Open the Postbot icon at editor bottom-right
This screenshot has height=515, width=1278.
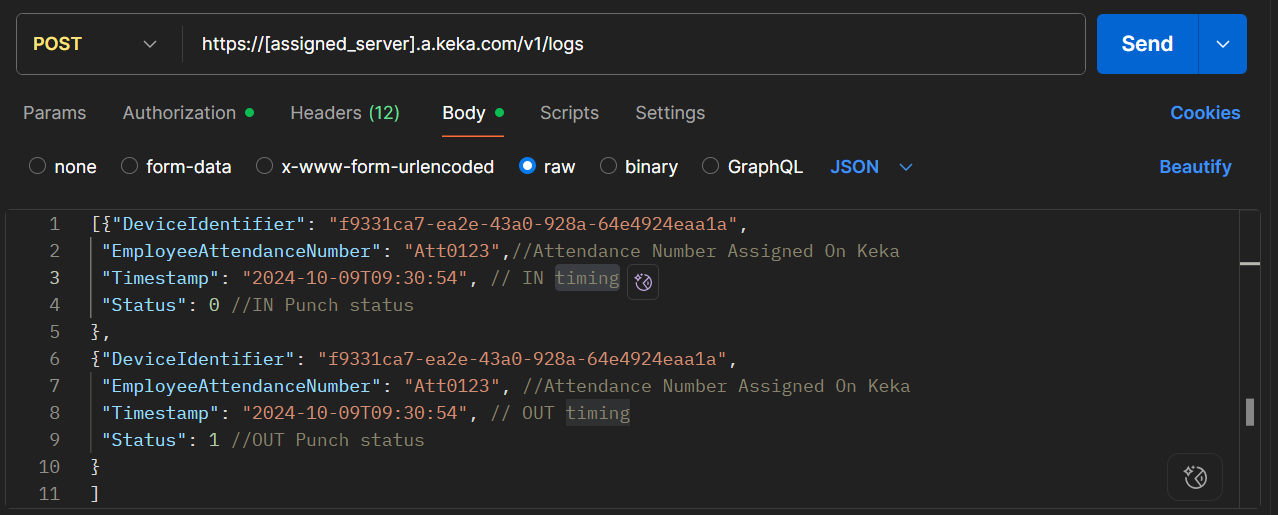click(x=1195, y=476)
